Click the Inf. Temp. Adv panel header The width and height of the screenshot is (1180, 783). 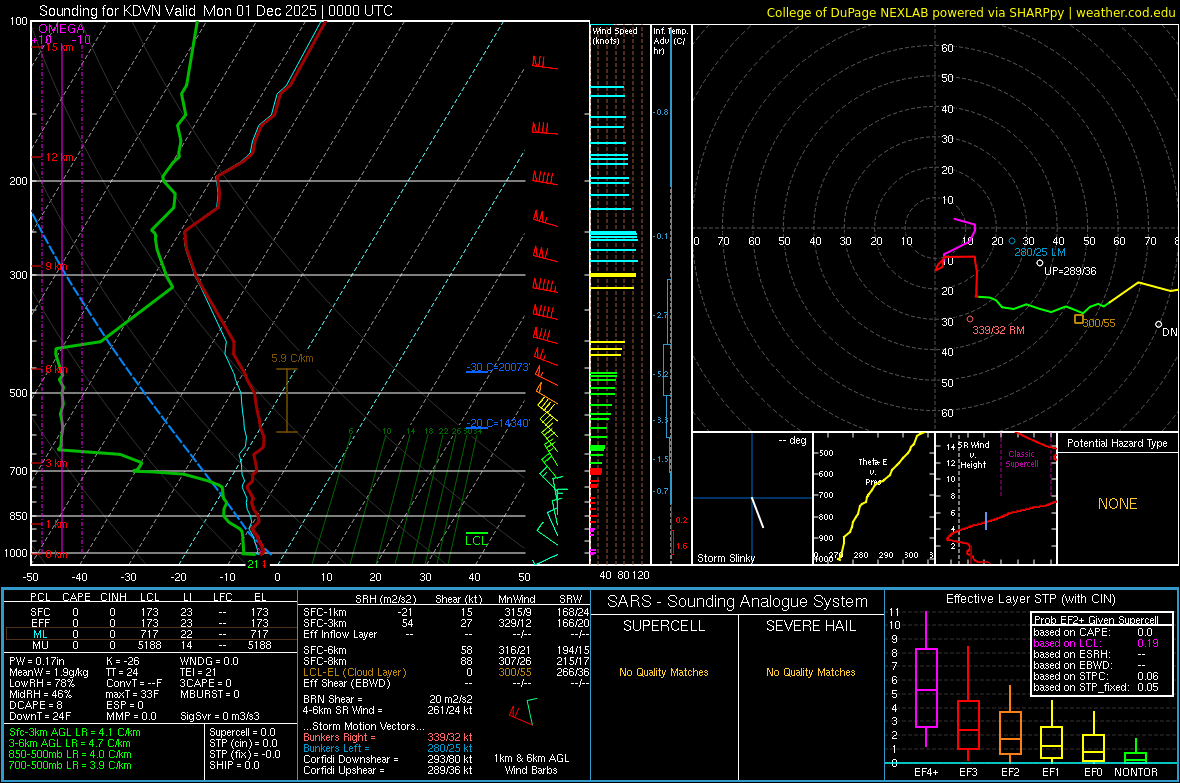coord(670,41)
